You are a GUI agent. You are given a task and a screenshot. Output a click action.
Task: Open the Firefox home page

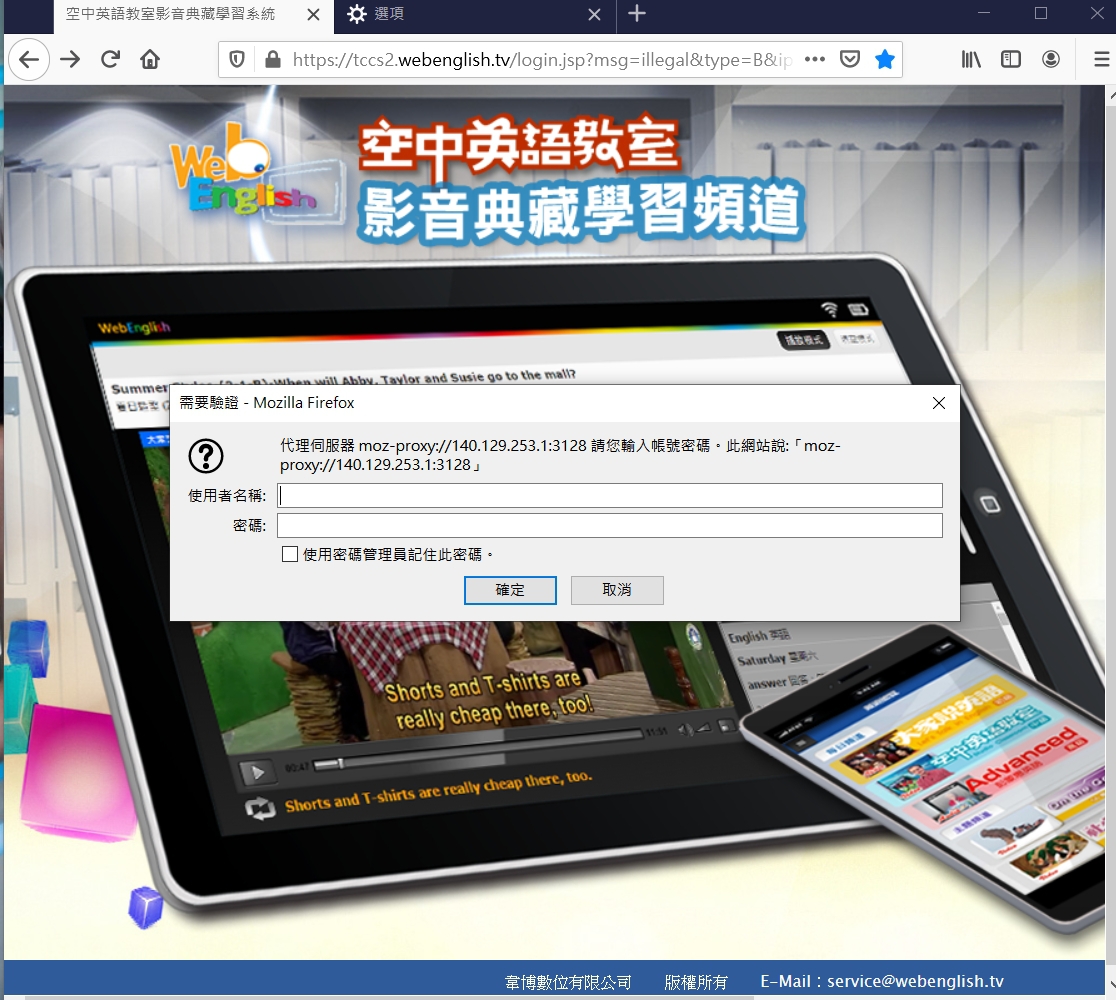click(150, 59)
